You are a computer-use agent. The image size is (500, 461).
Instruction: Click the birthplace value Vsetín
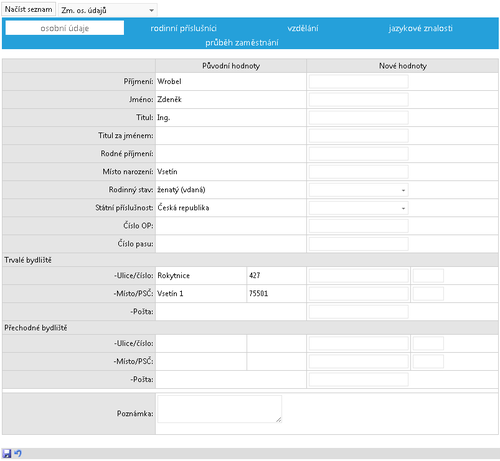click(167, 172)
